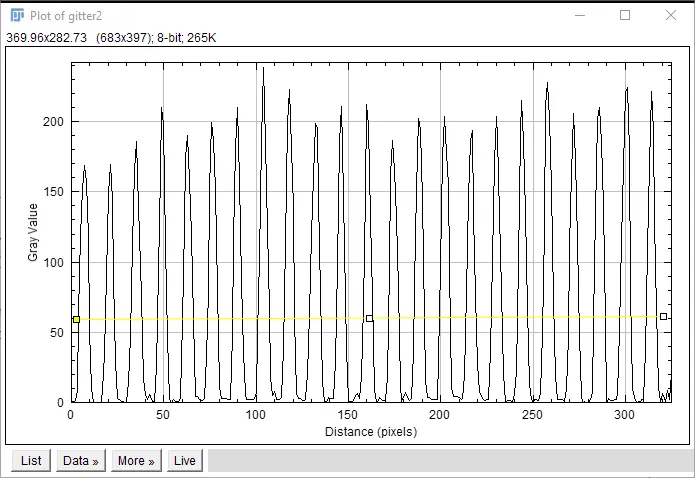
Task: Click the Plot of gitter2 title text
Action: (66, 16)
